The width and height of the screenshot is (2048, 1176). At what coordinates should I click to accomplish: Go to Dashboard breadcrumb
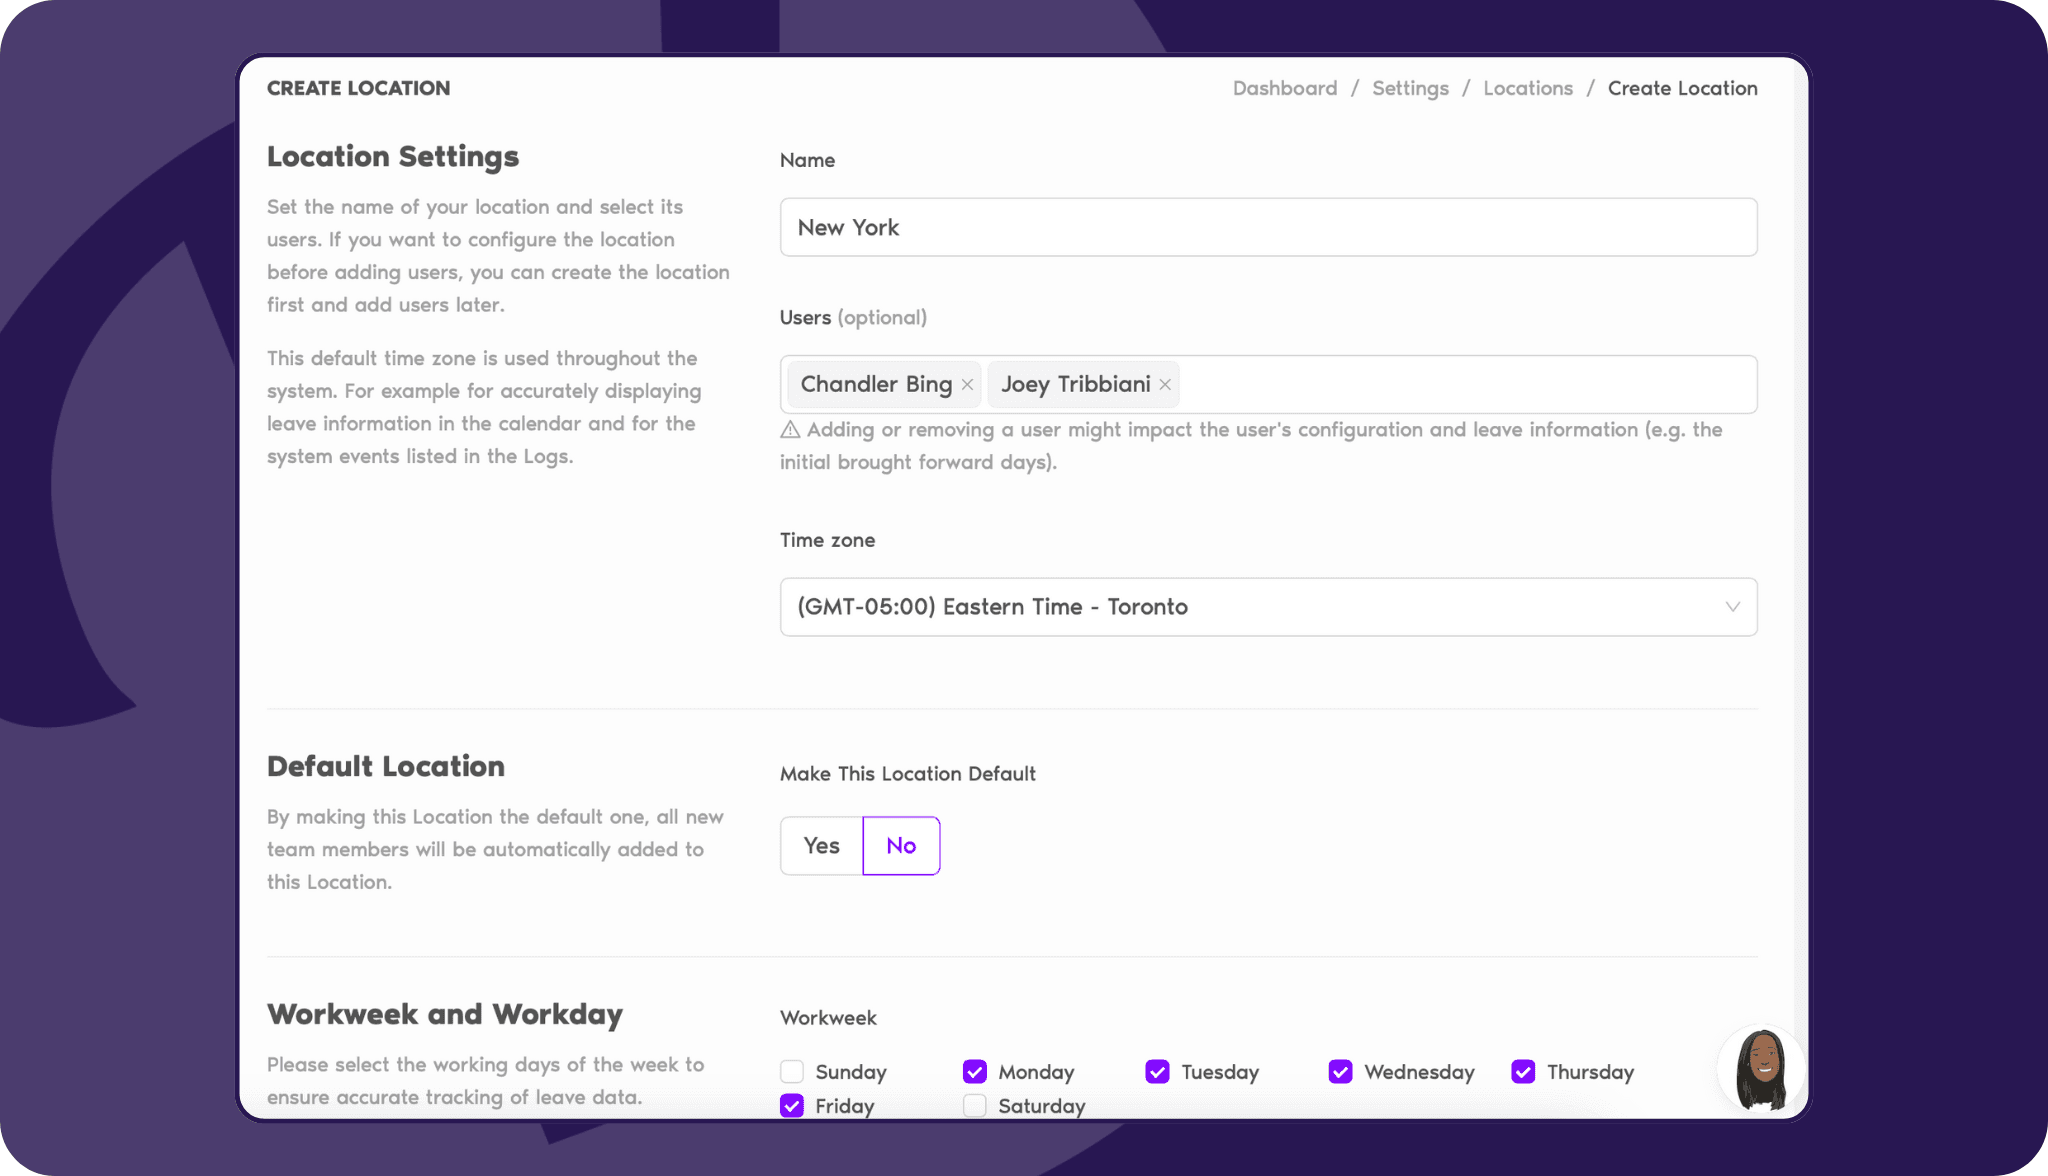coord(1285,88)
